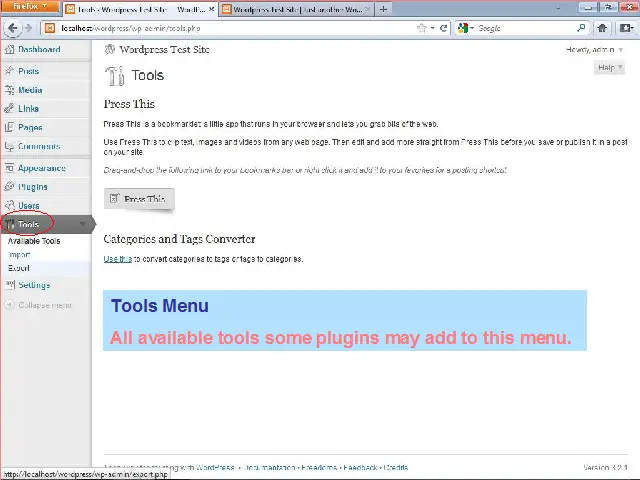Click the Google search engine icon

[x=462, y=28]
